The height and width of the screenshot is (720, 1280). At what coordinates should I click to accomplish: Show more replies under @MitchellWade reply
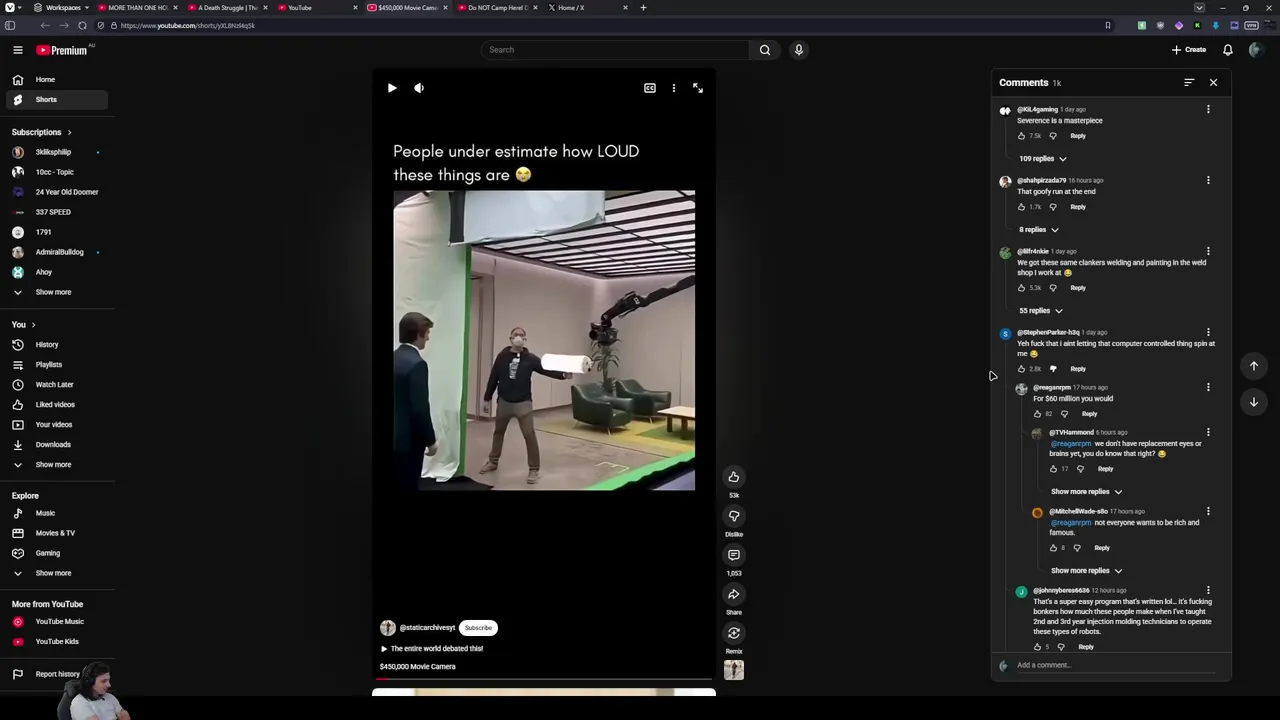(1086, 571)
